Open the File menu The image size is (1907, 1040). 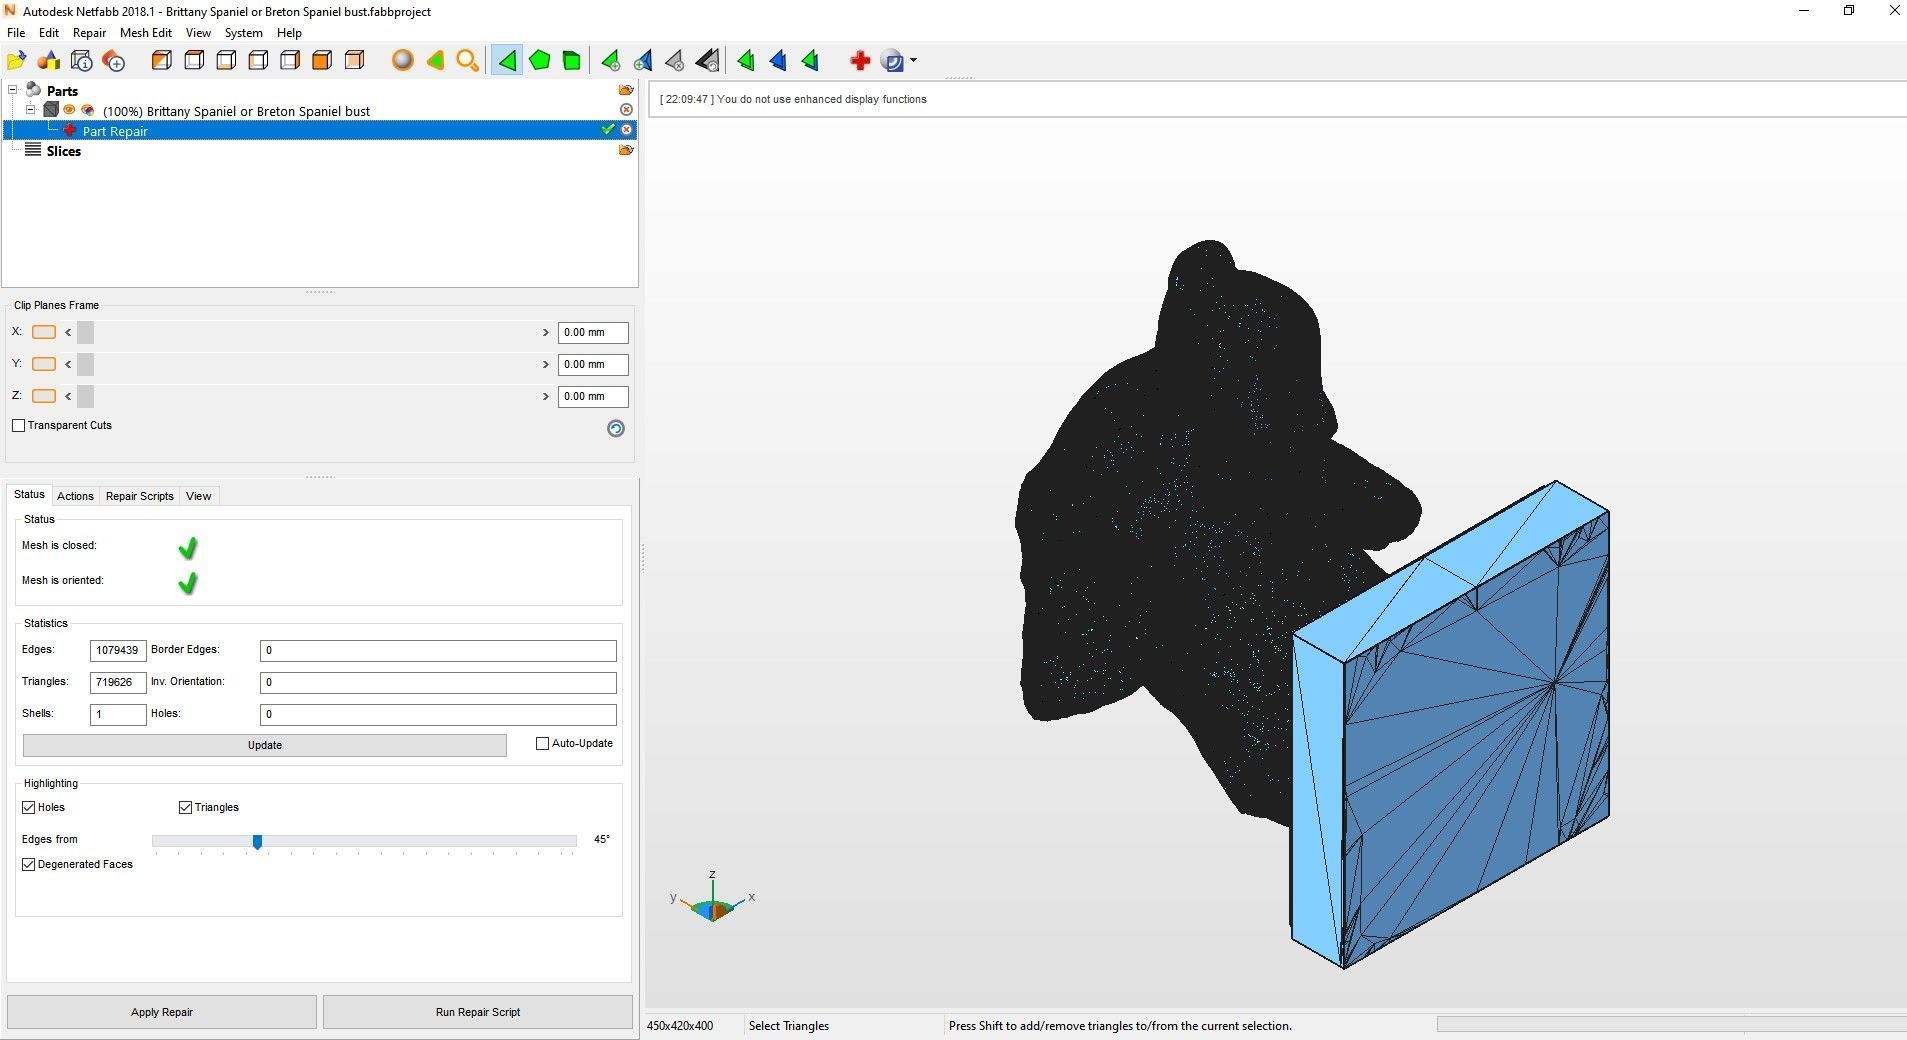point(16,33)
